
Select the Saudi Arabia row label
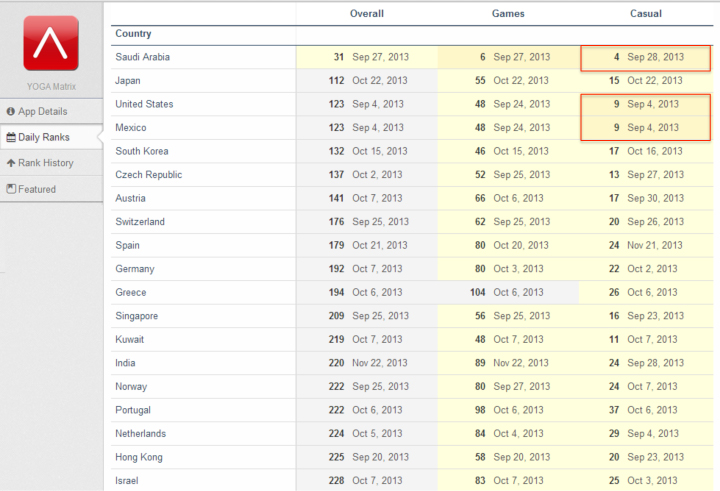point(142,57)
